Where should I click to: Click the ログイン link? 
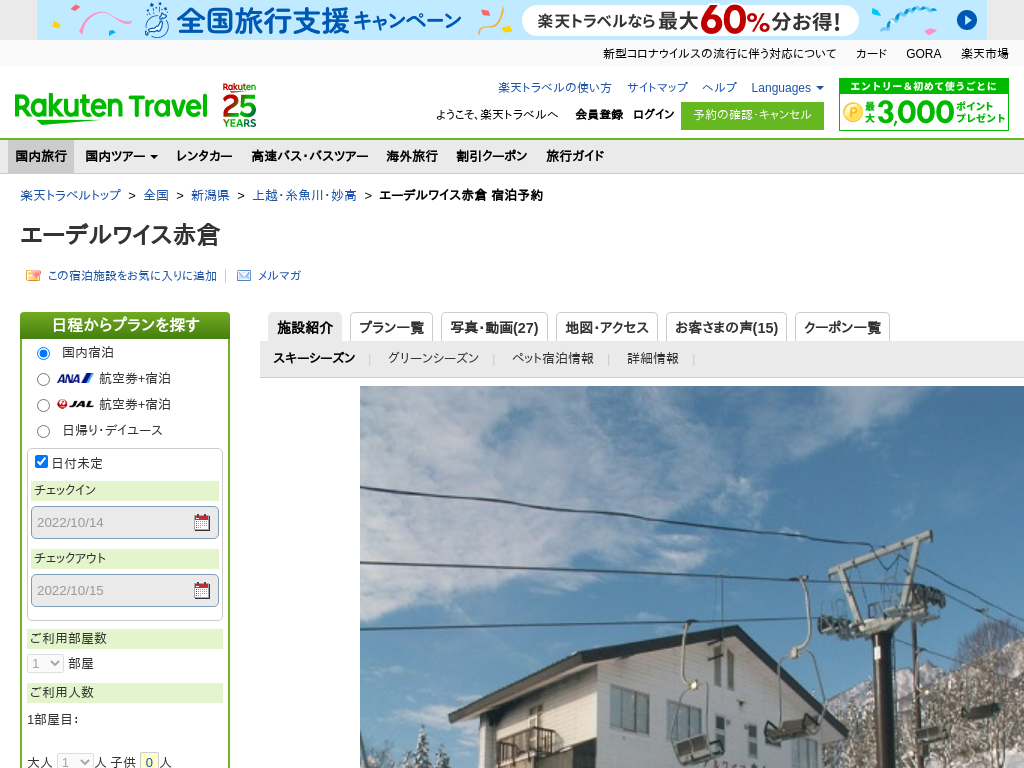pos(654,114)
